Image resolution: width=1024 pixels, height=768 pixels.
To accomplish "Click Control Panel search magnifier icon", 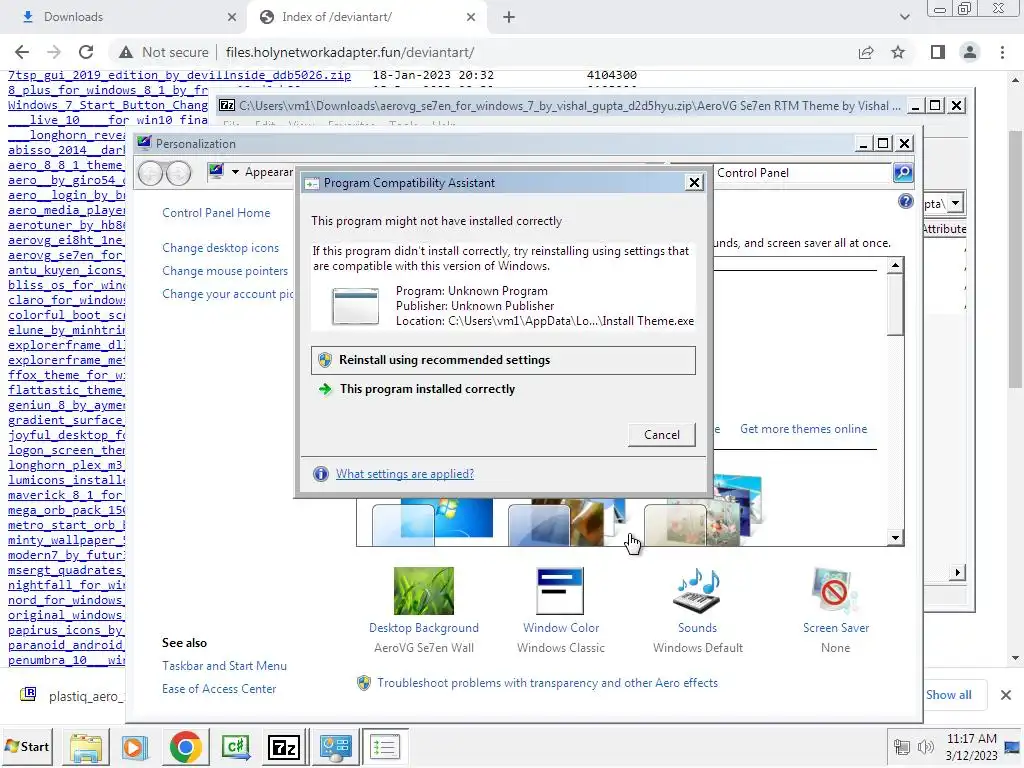I will (903, 173).
